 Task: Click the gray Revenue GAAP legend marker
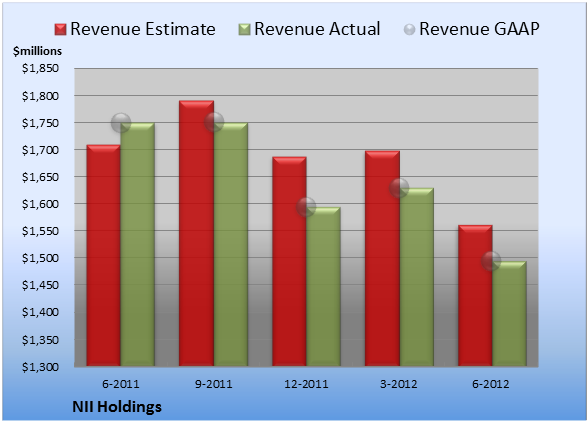410,30
